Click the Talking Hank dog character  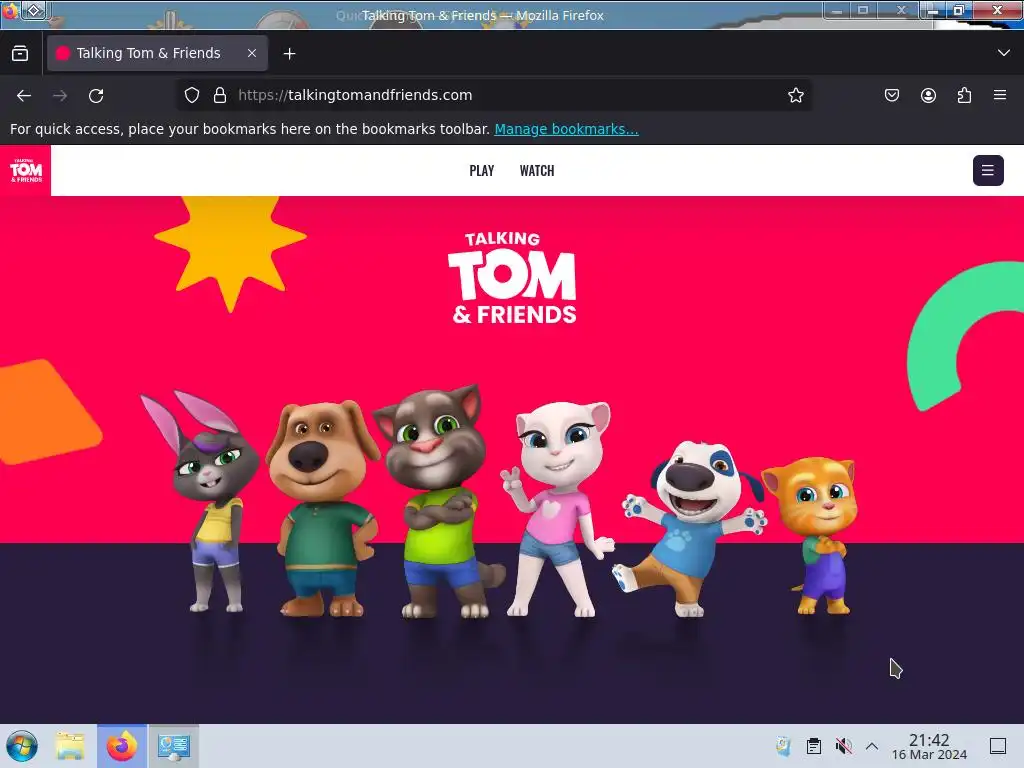pyautogui.click(x=688, y=529)
